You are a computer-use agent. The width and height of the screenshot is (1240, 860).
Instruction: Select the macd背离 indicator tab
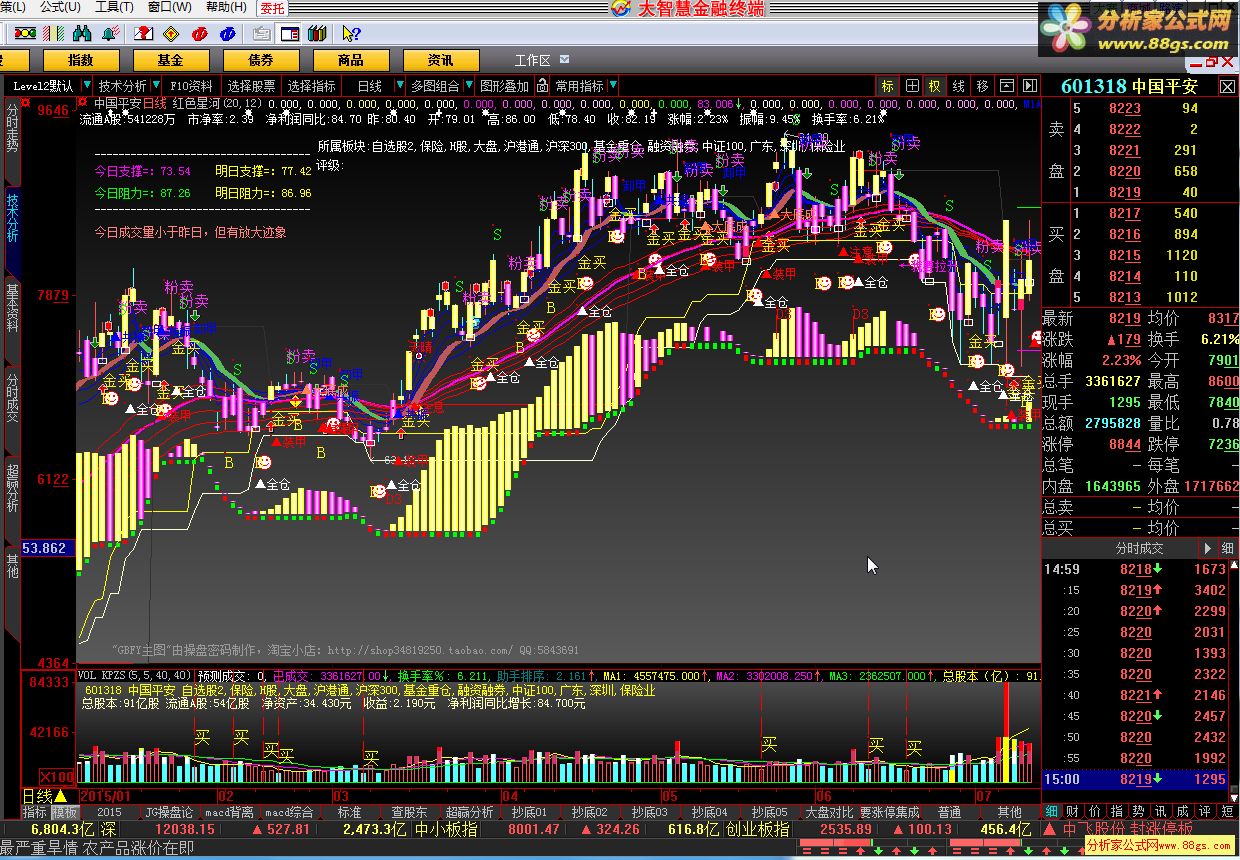tap(231, 812)
